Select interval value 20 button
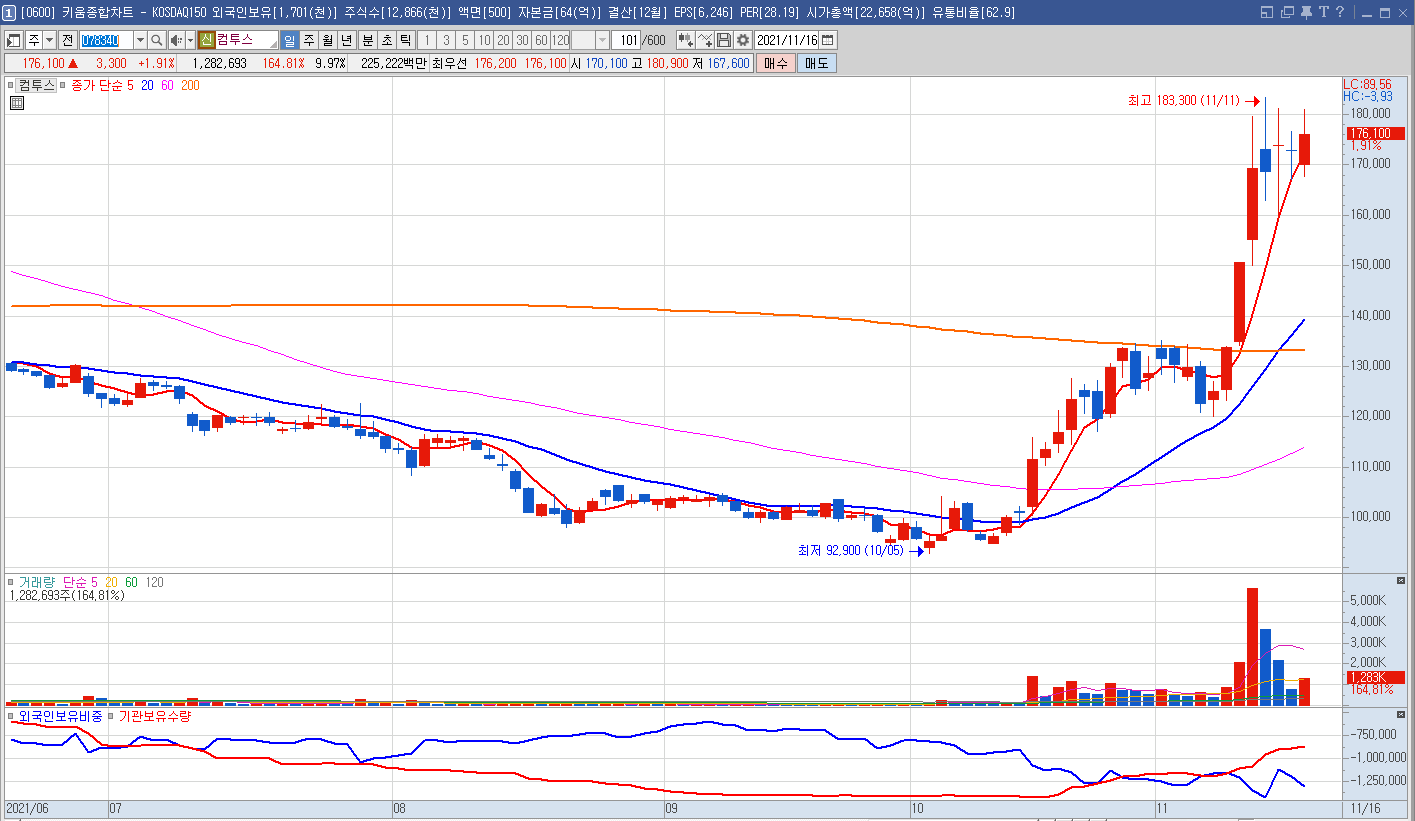 point(503,40)
